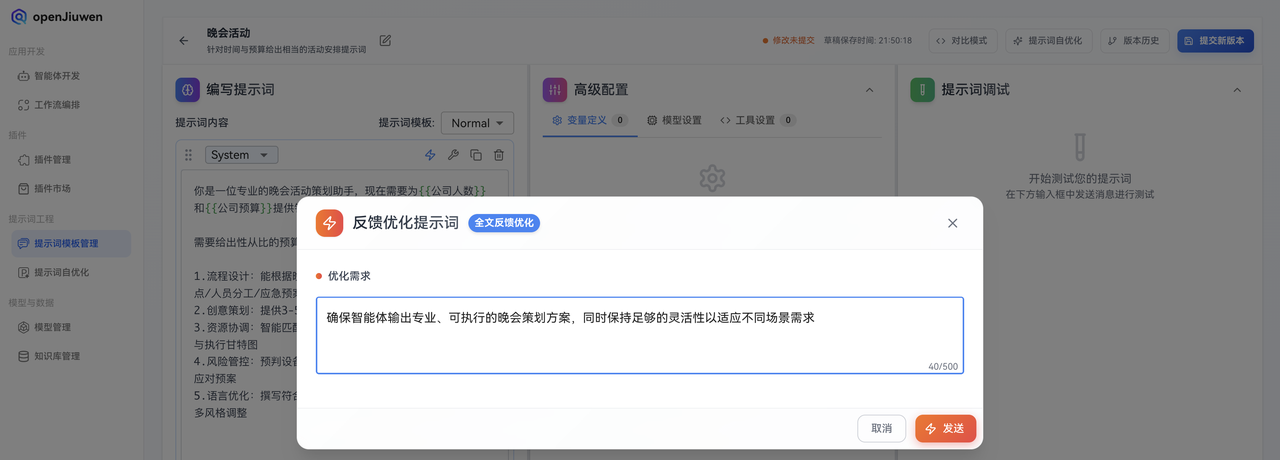Click the 取消 button
This screenshot has width=1280, height=460.
point(881,428)
